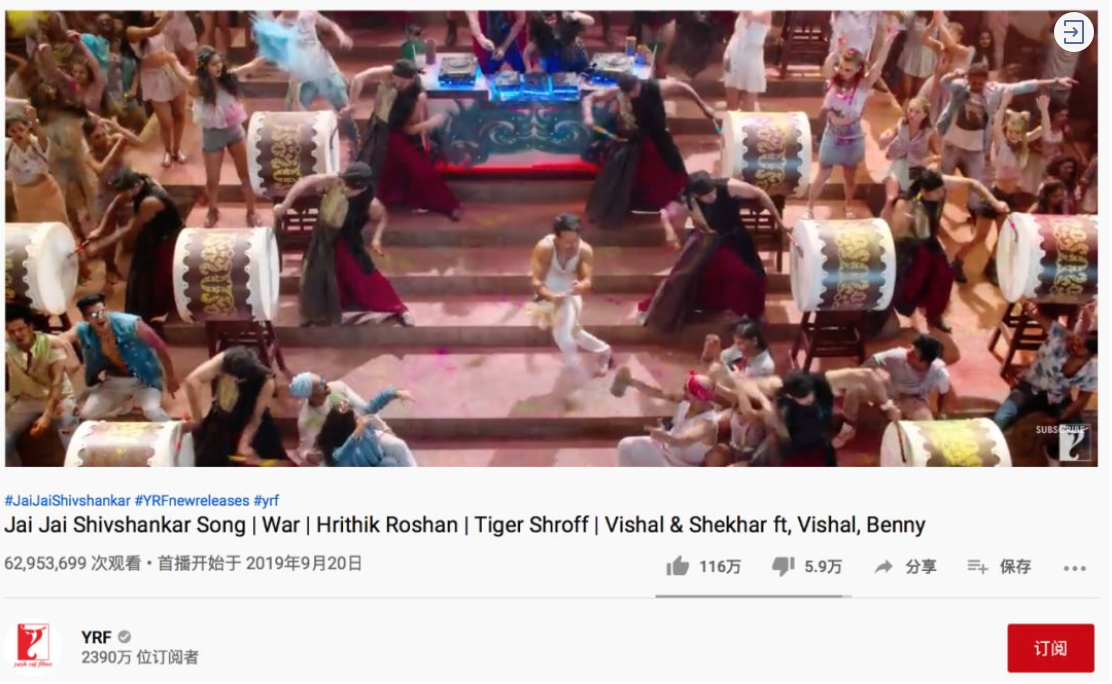Click the 5.9万 dislike count
Viewport: 1112px width, 684px height.
(823, 567)
